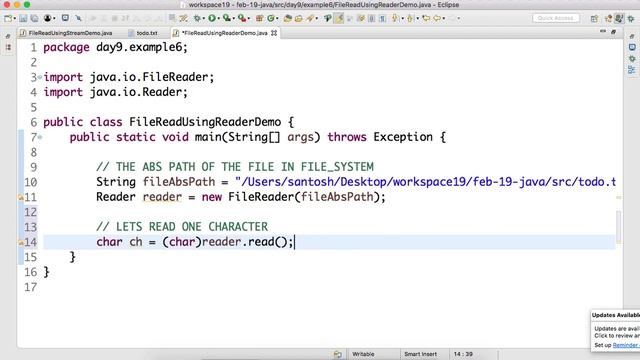Select FileReadUsingReaderDemo.java tab
Screen dimensions: 640x360
pyautogui.click(x=224, y=33)
